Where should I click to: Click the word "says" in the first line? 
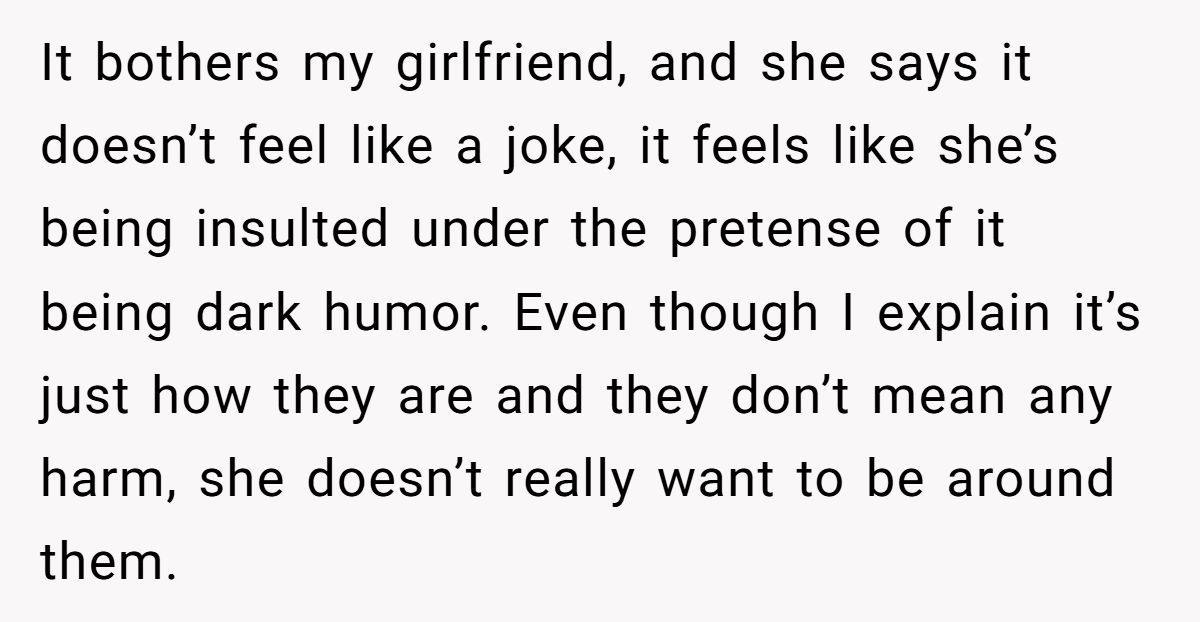(x=899, y=68)
